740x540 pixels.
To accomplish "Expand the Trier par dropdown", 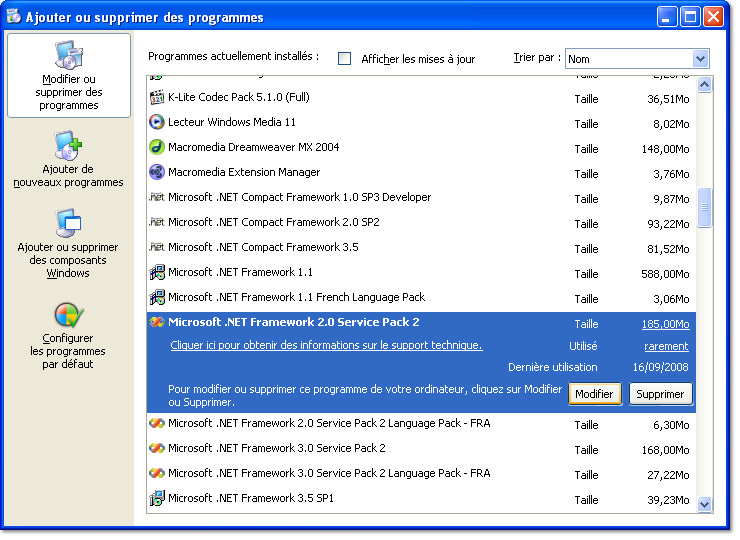I will [x=700, y=59].
